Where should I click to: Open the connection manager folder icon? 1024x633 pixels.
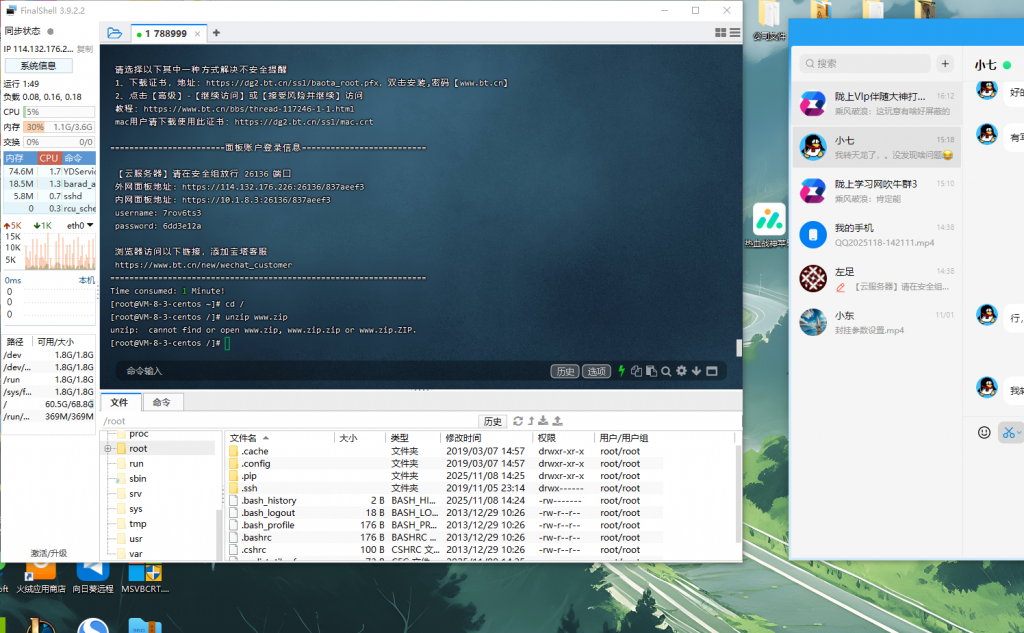115,33
